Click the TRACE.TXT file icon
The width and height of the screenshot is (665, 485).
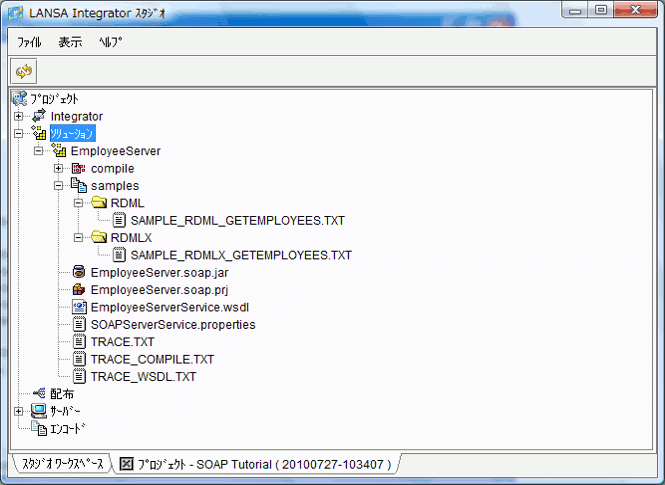tap(79, 342)
